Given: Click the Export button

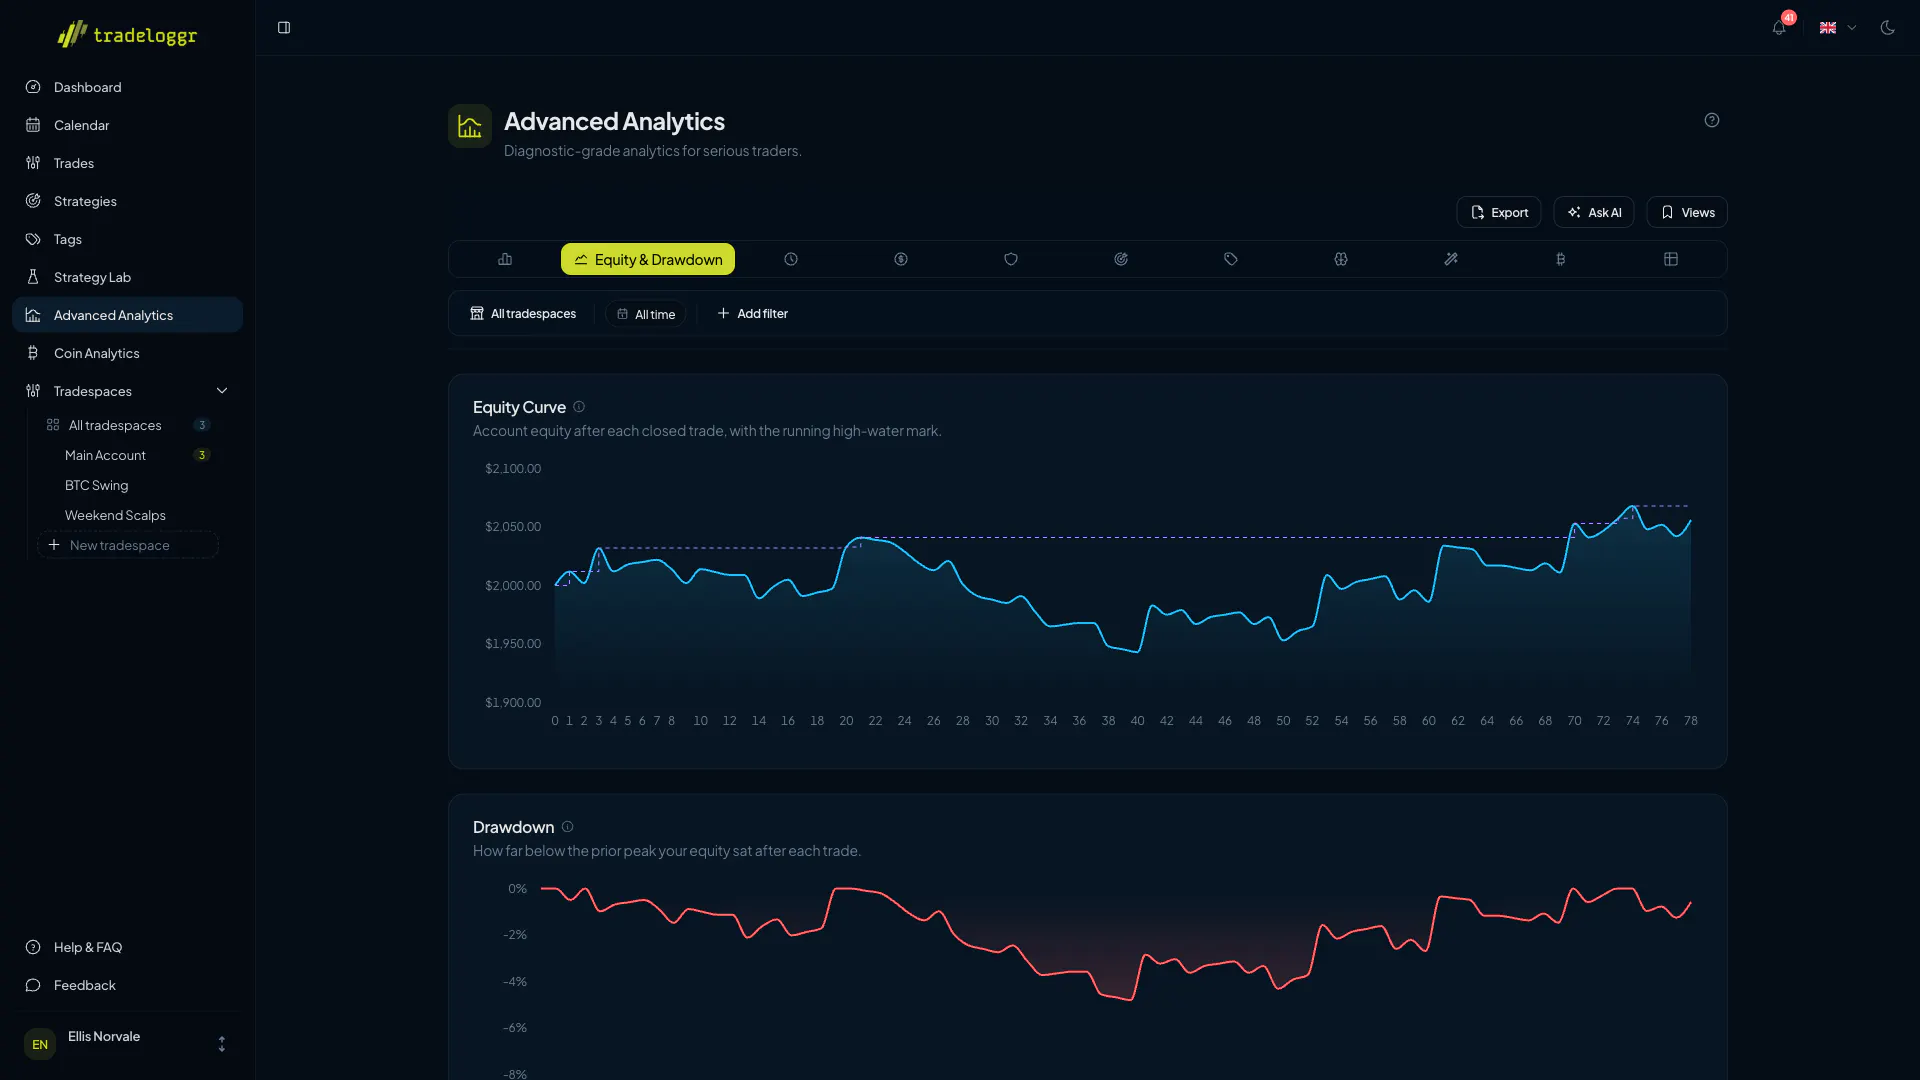Looking at the screenshot, I should pyautogui.click(x=1499, y=212).
